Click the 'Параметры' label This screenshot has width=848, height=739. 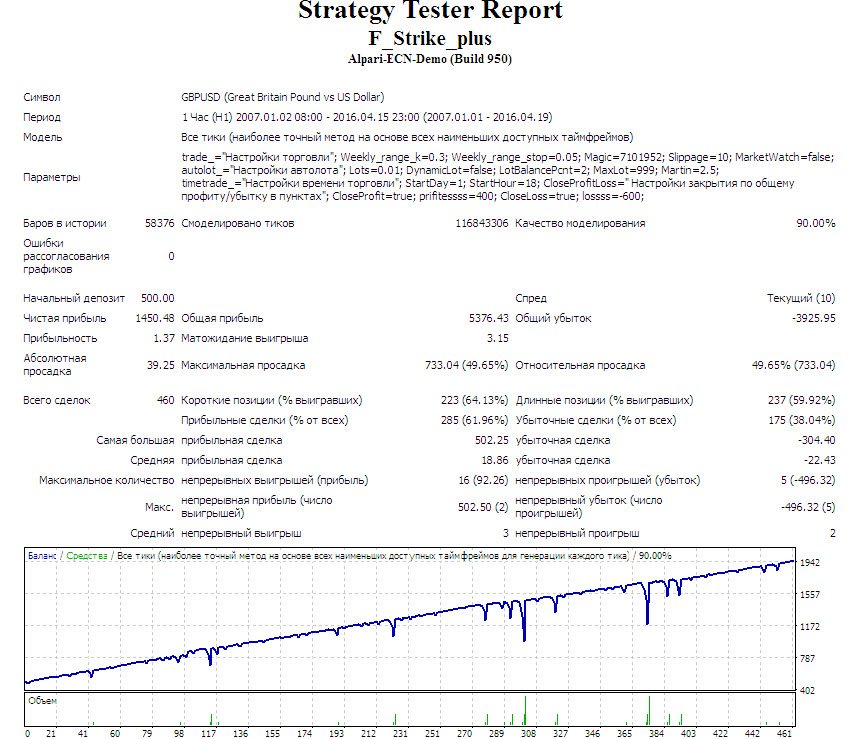tap(51, 177)
